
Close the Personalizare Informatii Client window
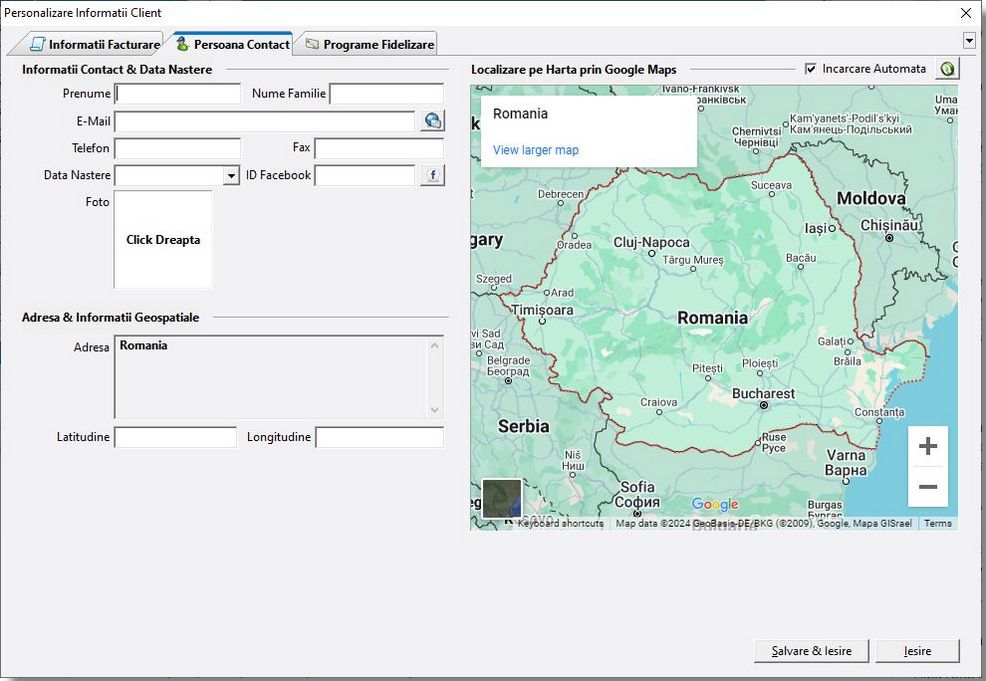pyautogui.click(x=966, y=13)
